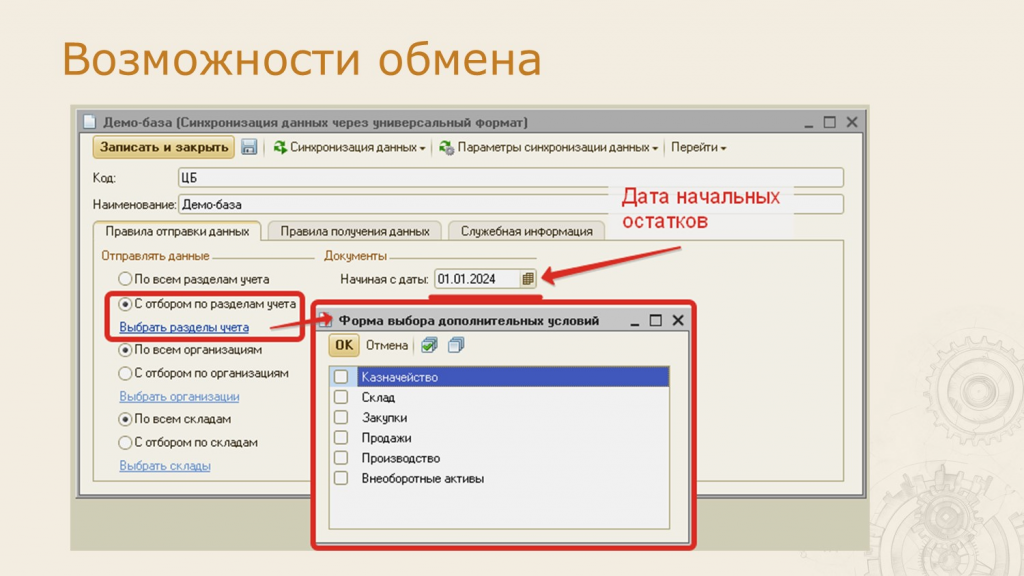
Task: Click the document icon in Демо-база title bar
Action: coord(89,122)
